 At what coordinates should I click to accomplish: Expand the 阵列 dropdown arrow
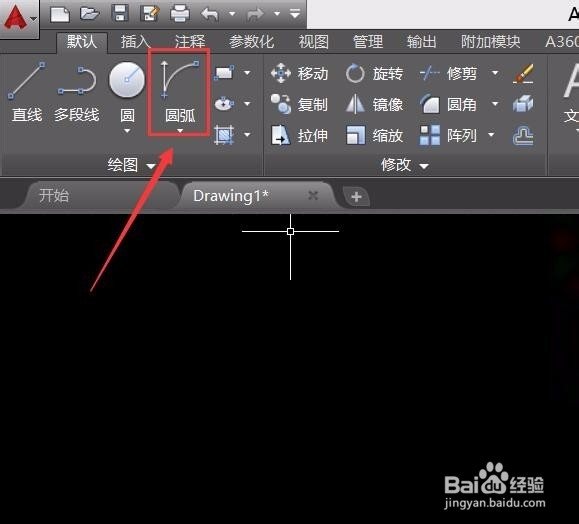(491, 135)
